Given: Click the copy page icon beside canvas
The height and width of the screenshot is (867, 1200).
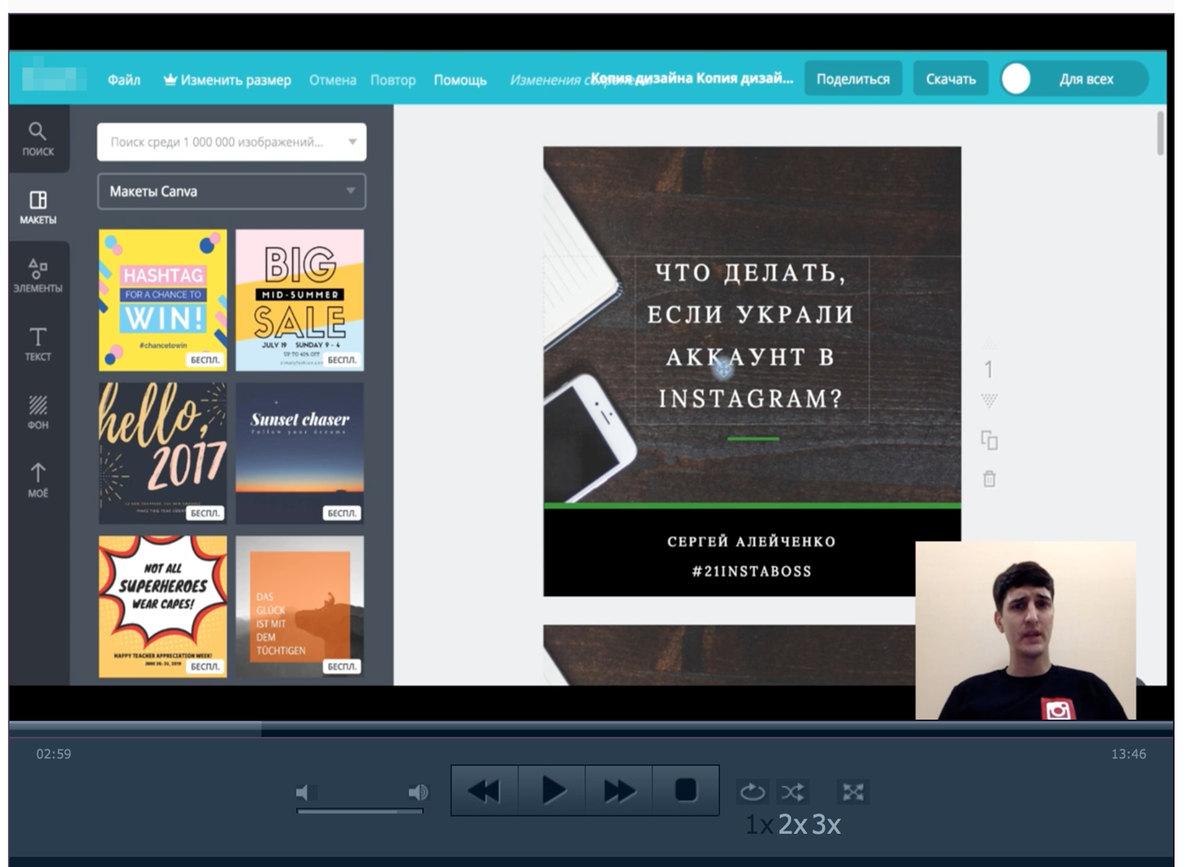Looking at the screenshot, I should pos(989,440).
